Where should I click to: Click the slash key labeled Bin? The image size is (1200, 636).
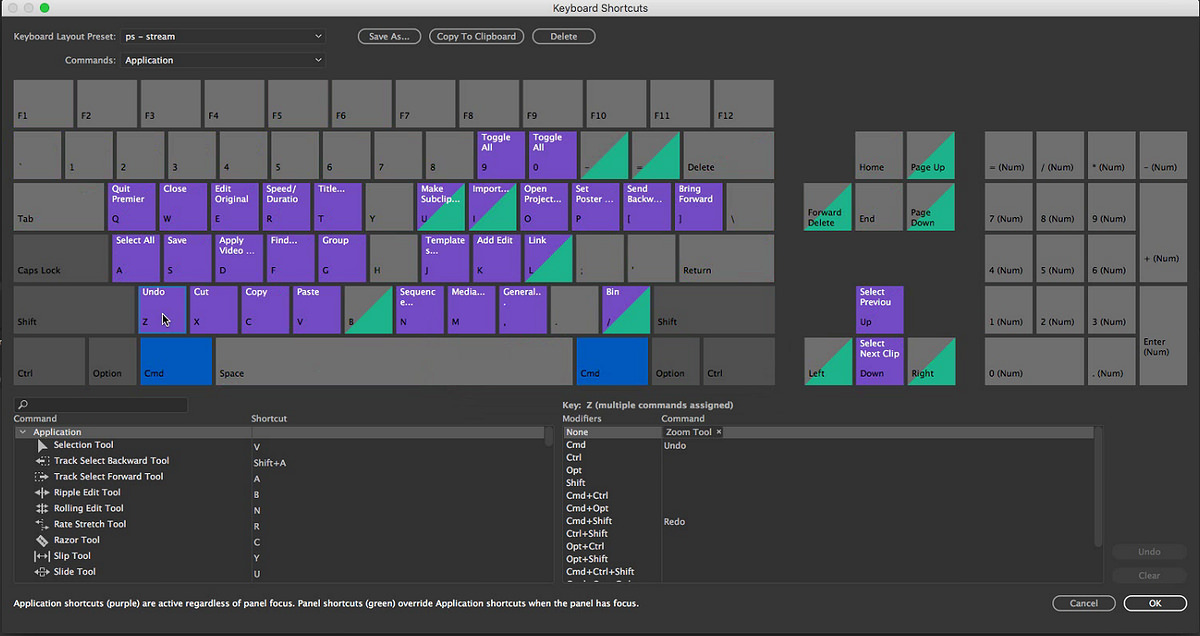(626, 309)
